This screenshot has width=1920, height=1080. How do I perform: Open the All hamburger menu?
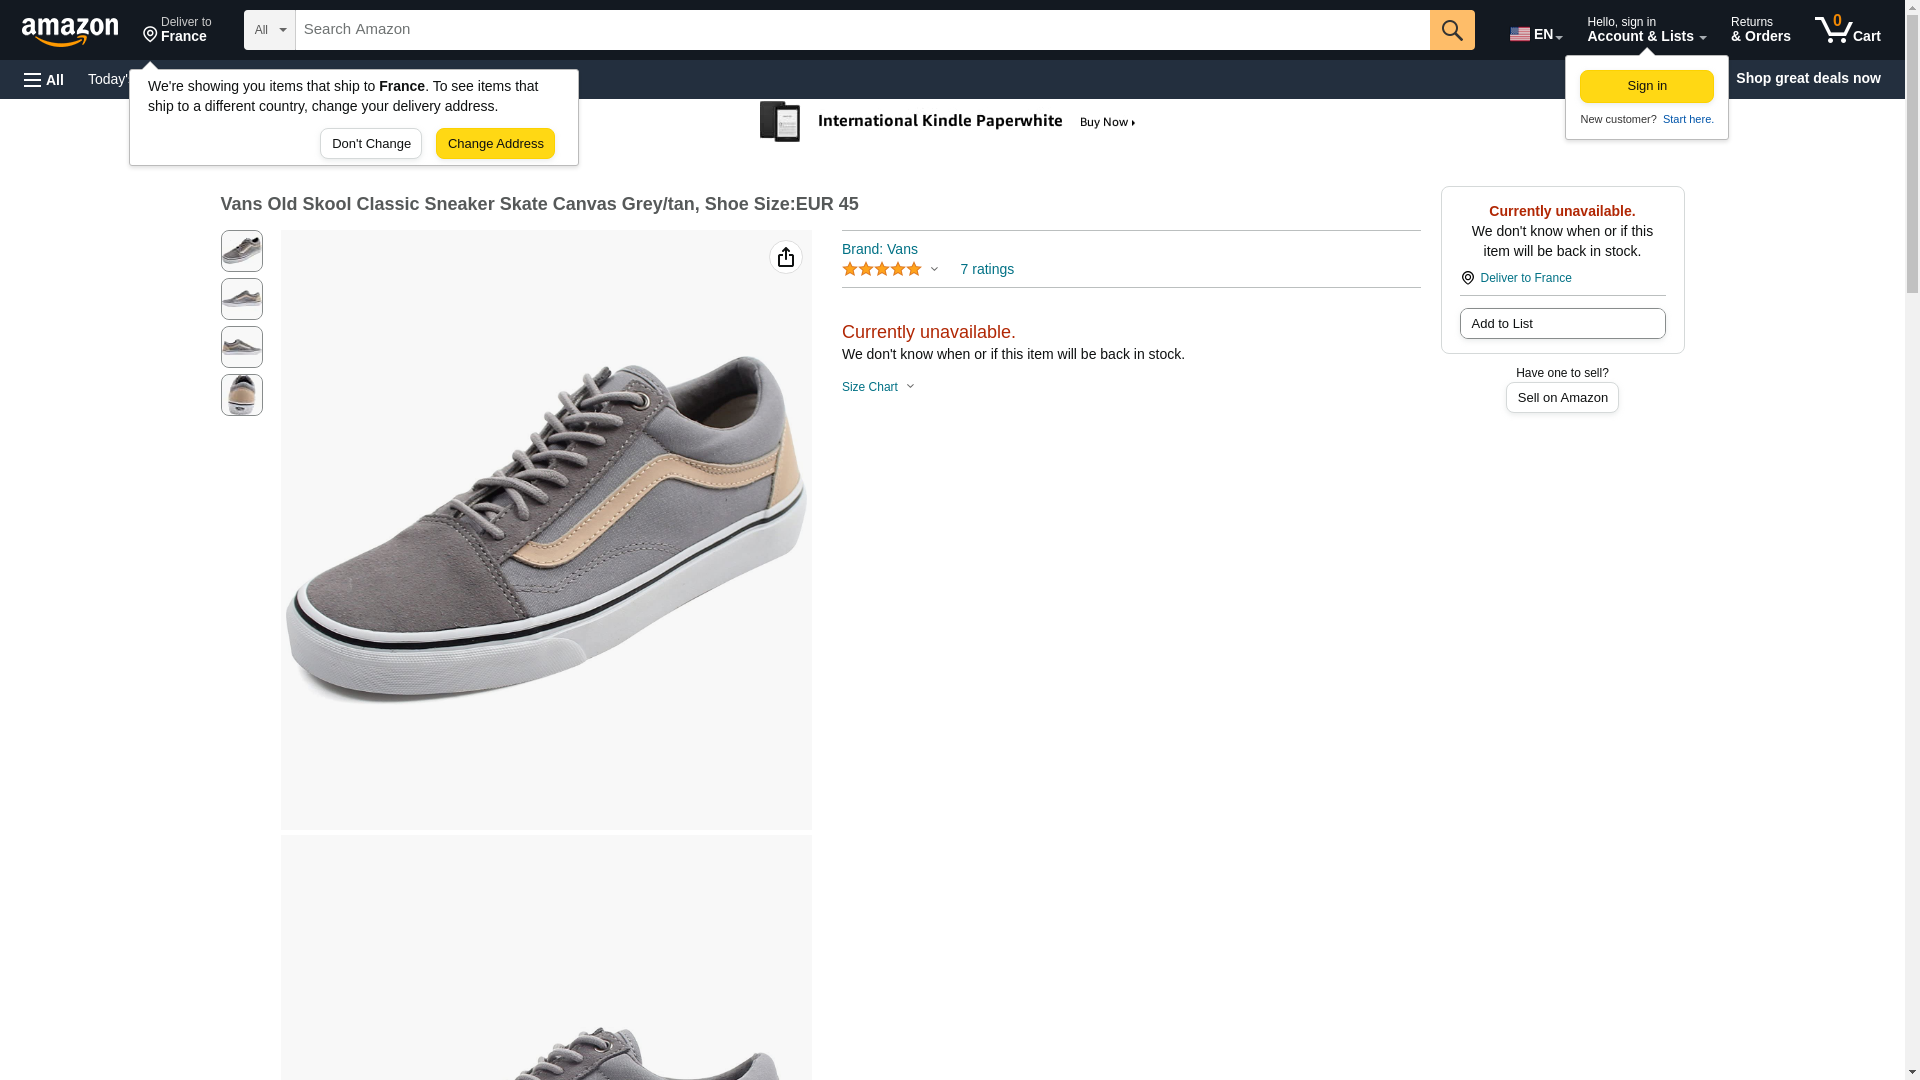click(44, 80)
